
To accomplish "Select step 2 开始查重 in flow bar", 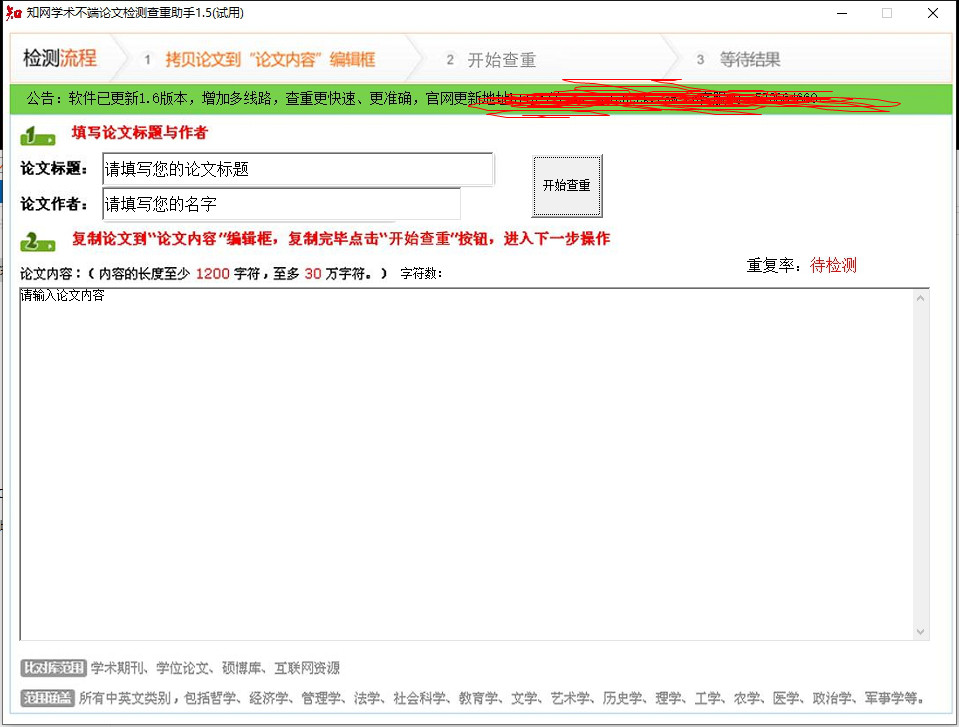I will (491, 60).
